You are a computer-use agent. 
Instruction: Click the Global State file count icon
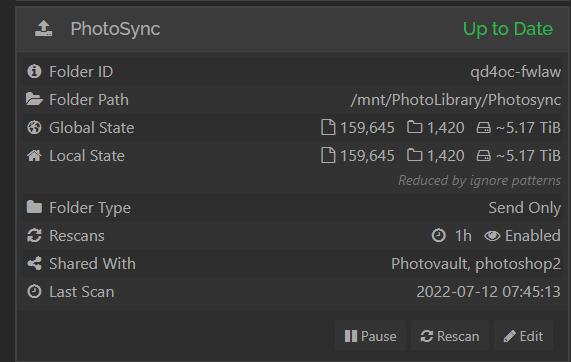328,127
